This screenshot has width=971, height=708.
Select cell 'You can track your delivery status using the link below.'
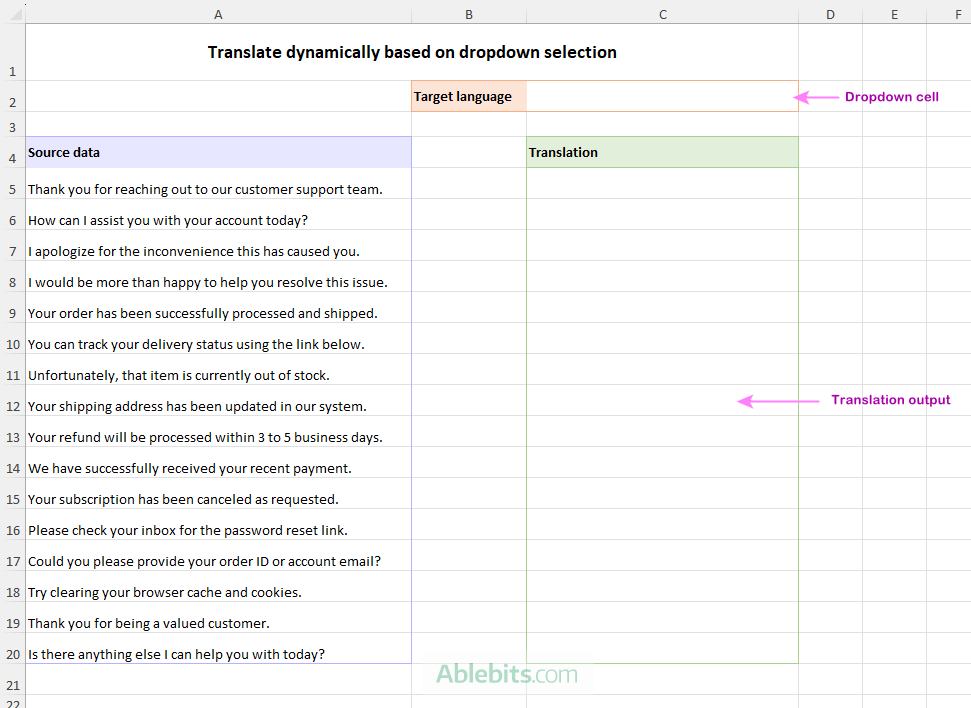click(x=218, y=338)
